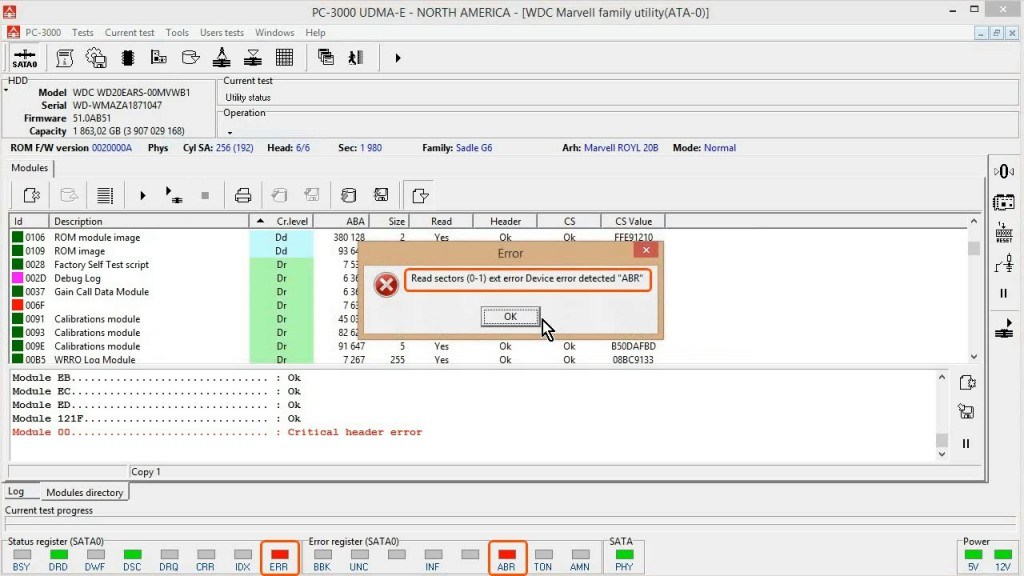The image size is (1024, 576).
Task: Expand the HDD panel arrow
Action: coord(5,90)
